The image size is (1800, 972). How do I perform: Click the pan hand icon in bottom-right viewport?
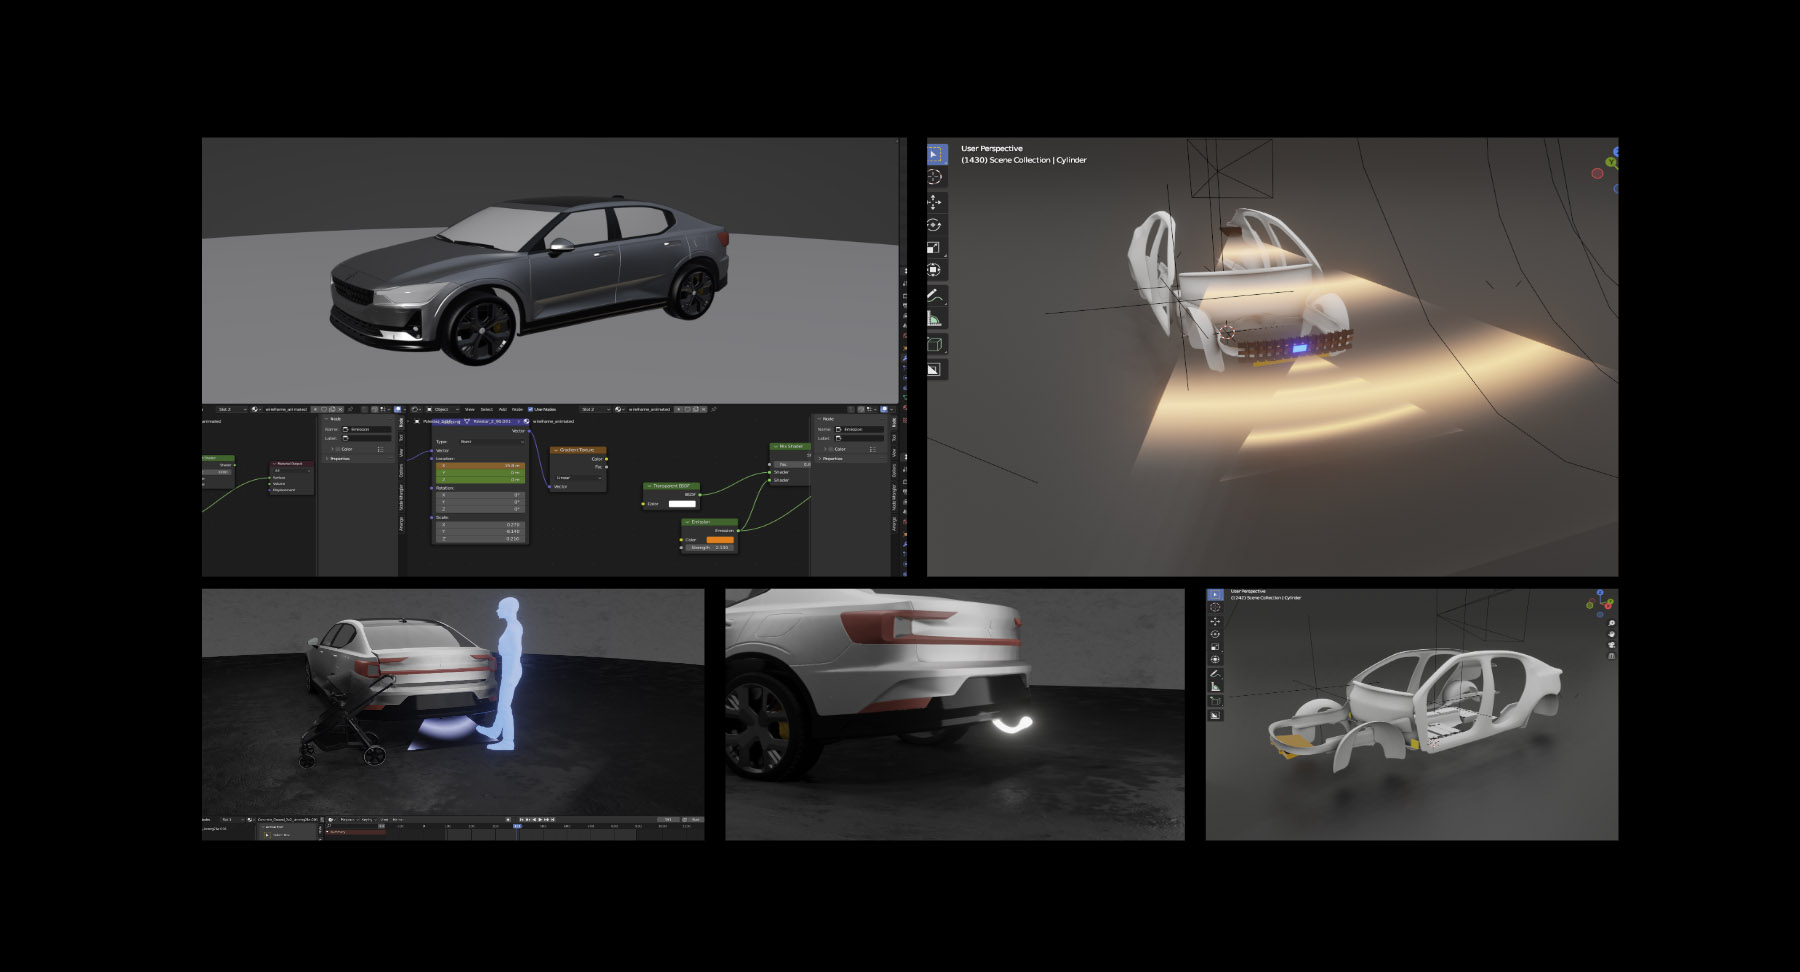pos(1611,635)
